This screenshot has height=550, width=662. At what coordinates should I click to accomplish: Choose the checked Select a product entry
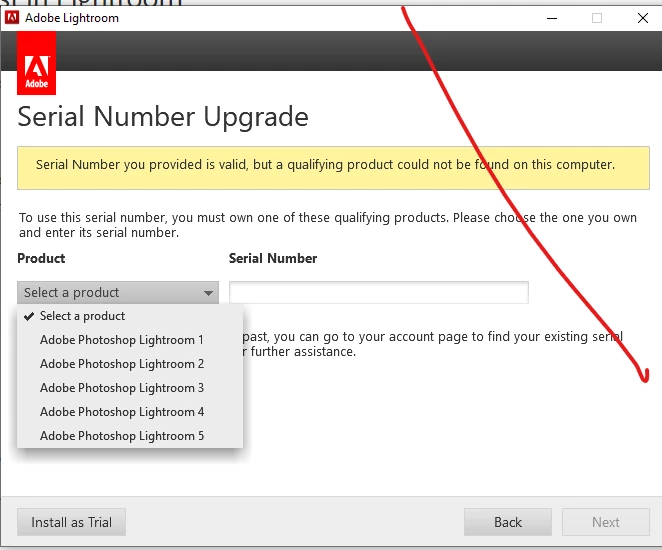coord(130,316)
